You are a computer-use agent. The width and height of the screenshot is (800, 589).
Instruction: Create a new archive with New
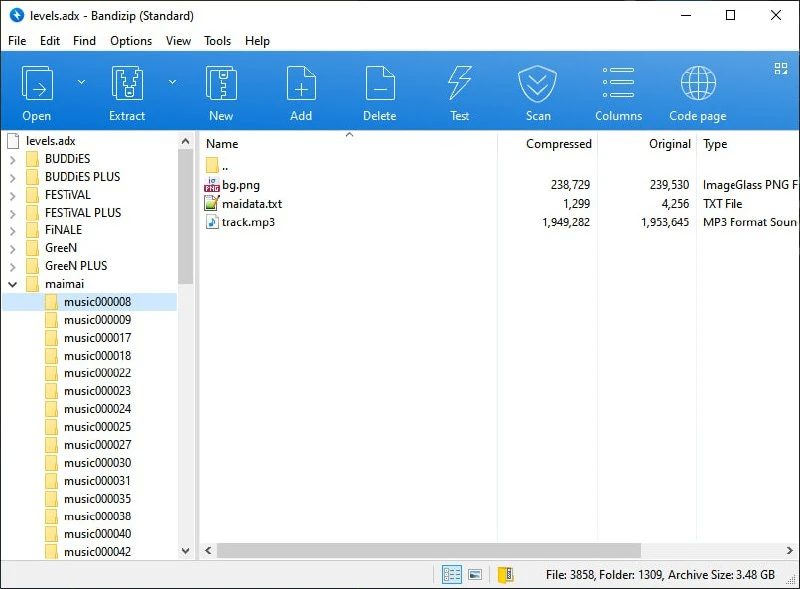(x=221, y=85)
